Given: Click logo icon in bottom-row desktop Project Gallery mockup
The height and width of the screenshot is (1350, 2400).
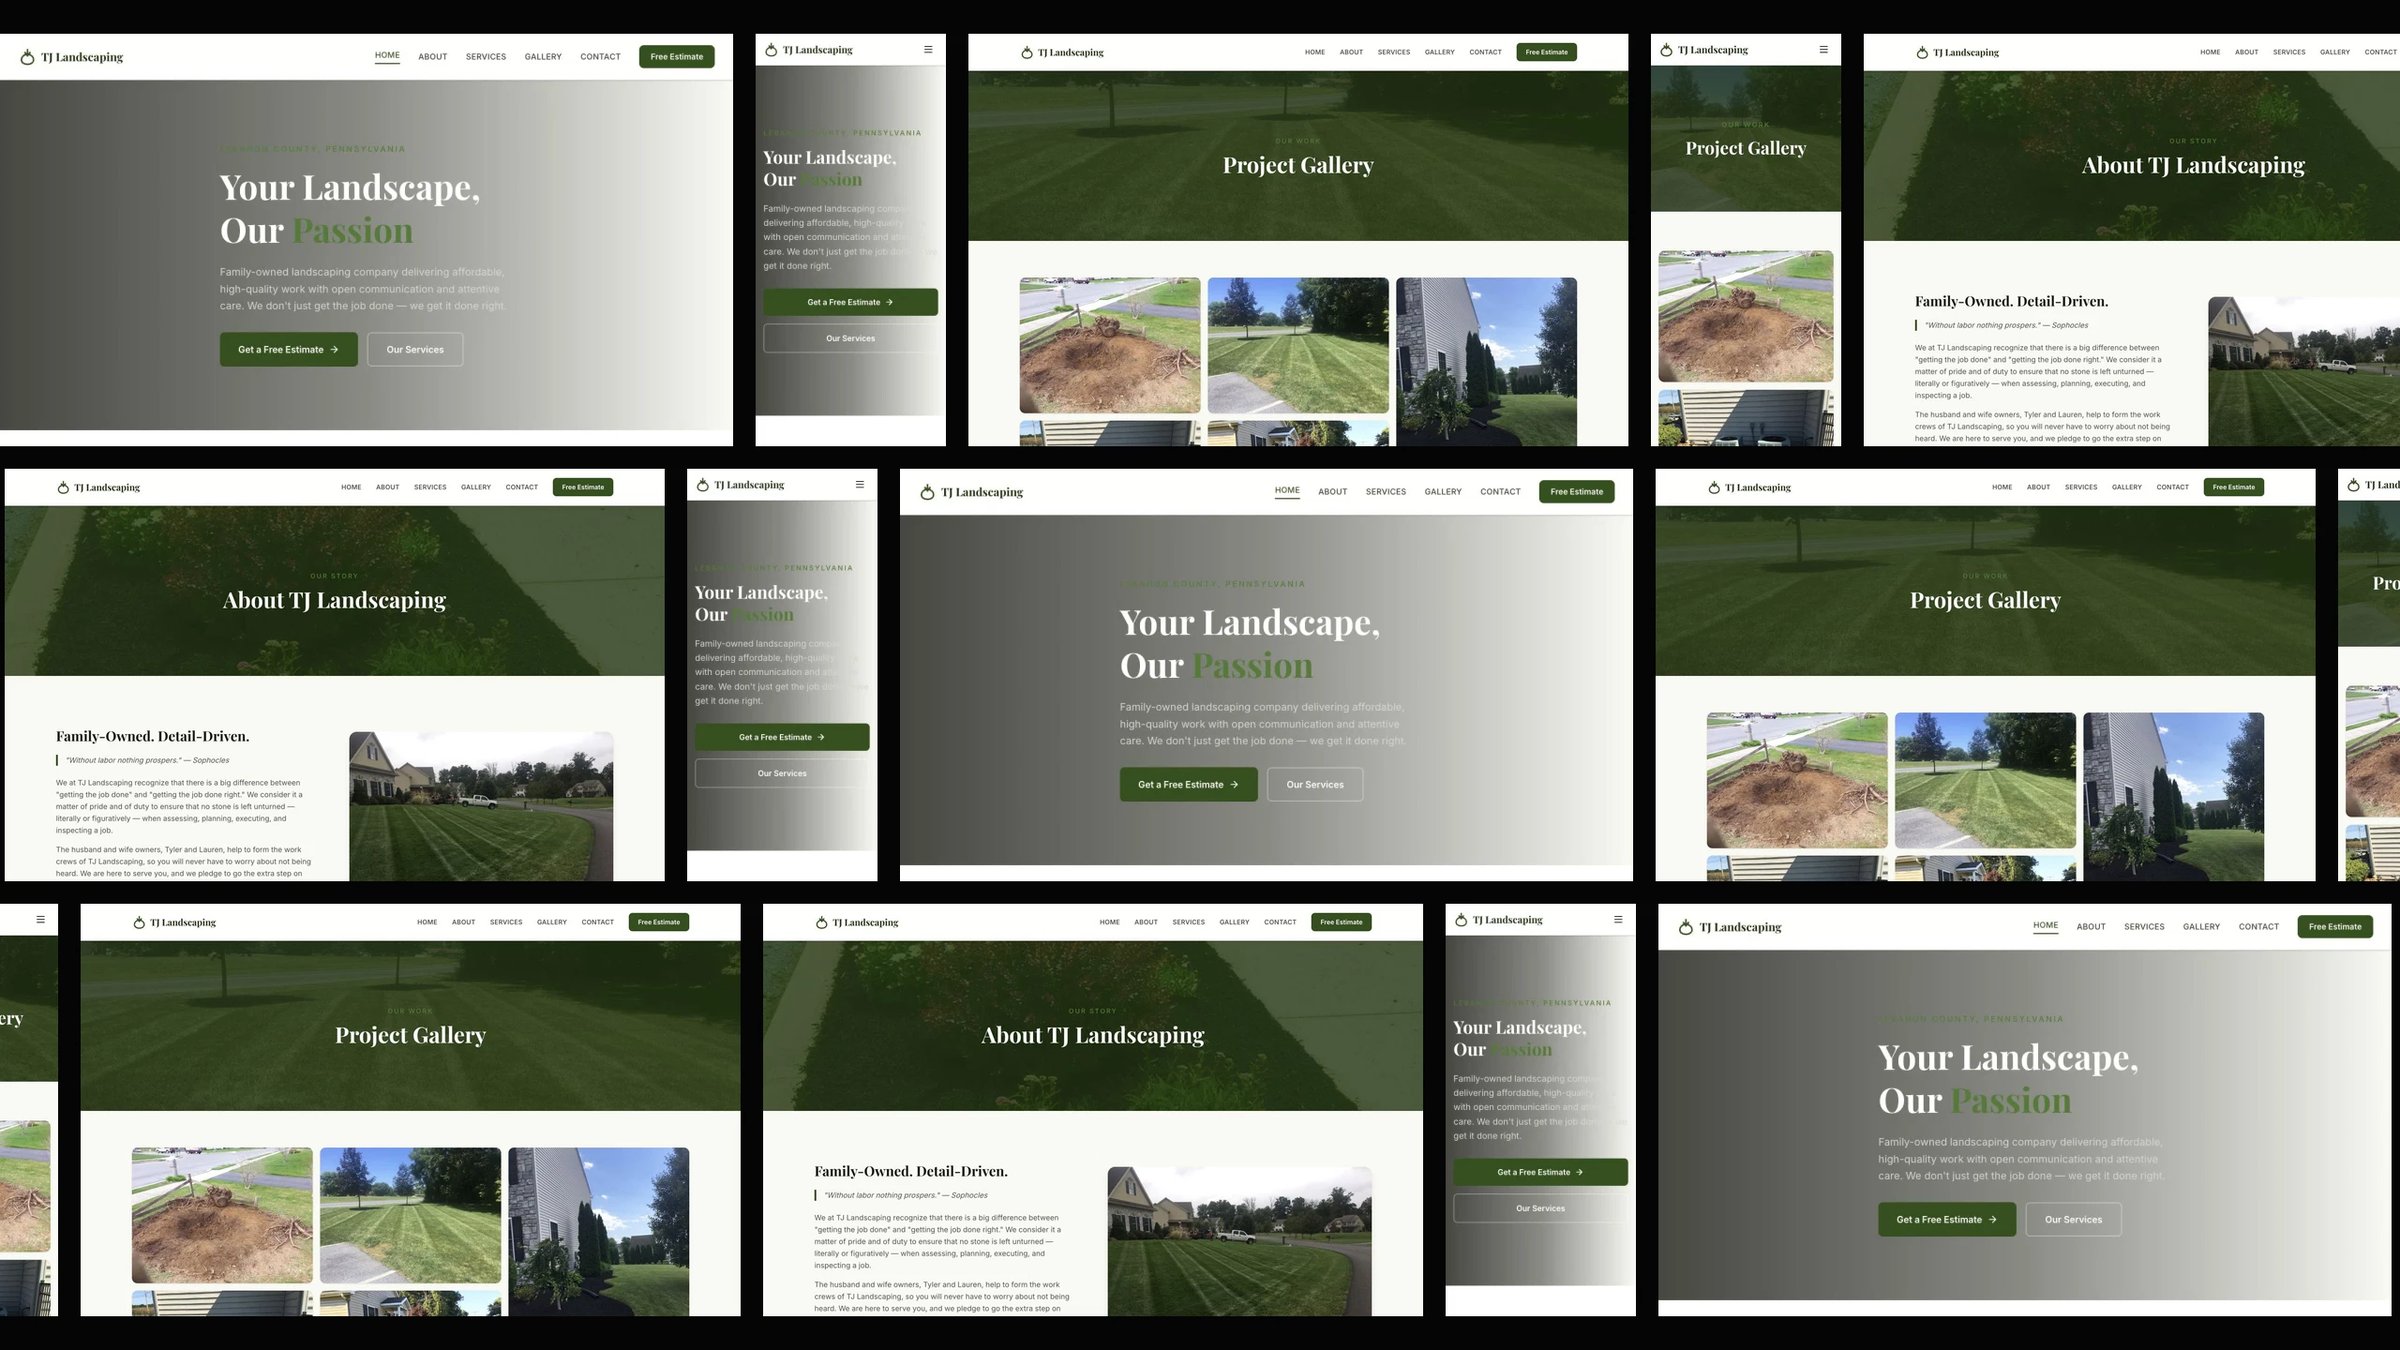Looking at the screenshot, I should click(x=139, y=922).
